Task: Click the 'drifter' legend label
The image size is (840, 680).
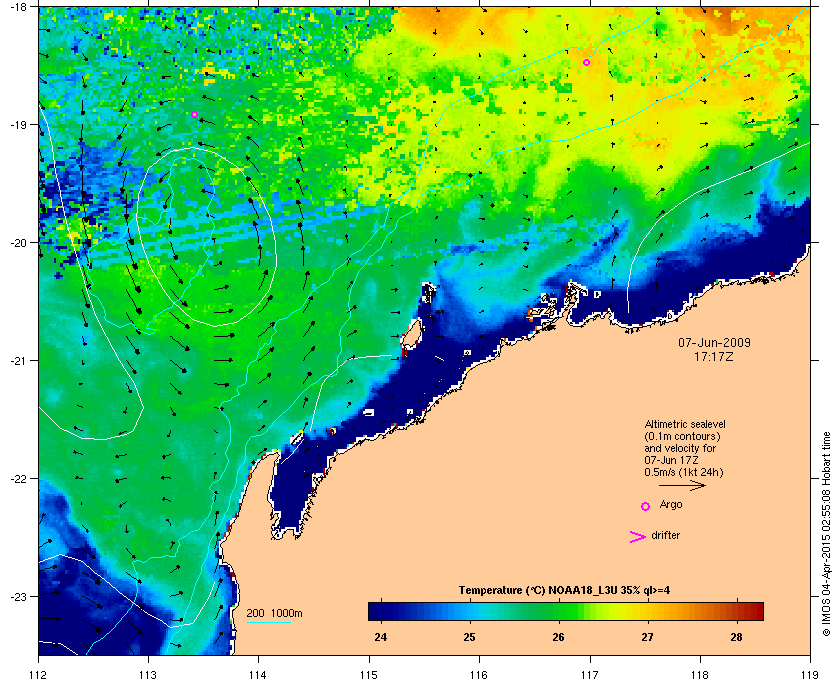Action: [x=665, y=535]
